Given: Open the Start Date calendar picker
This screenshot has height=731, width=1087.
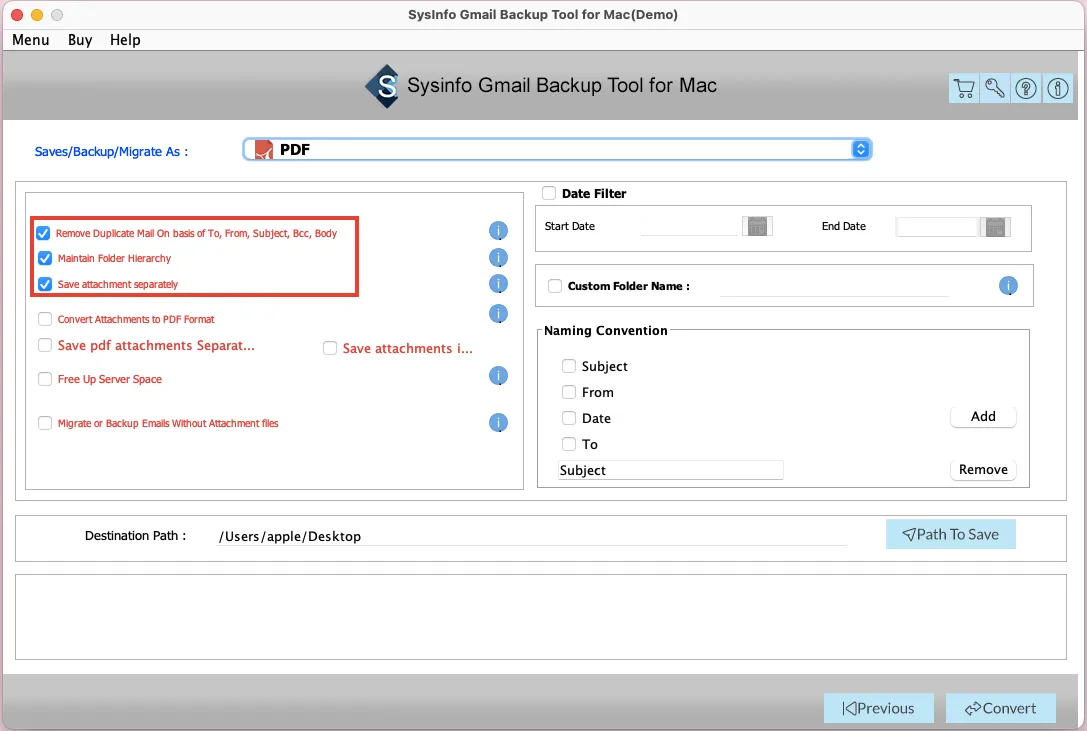Looking at the screenshot, I should [x=757, y=226].
